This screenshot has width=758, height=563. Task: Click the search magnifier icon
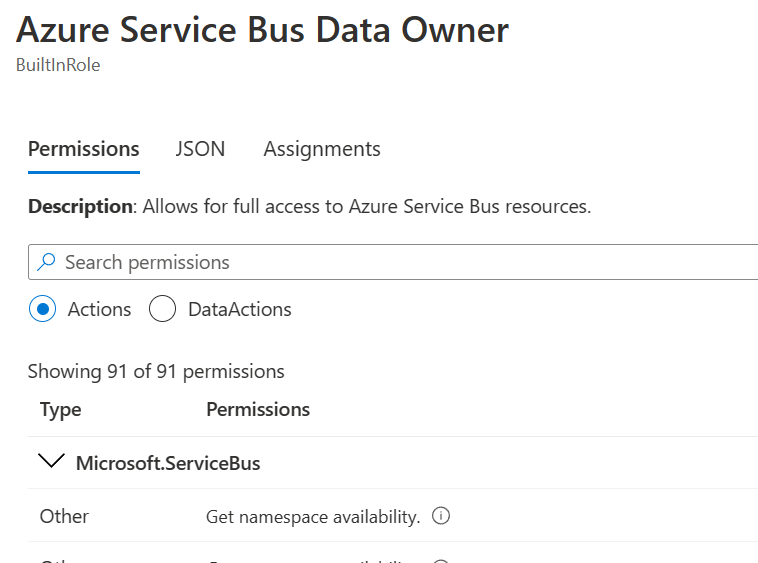(46, 262)
